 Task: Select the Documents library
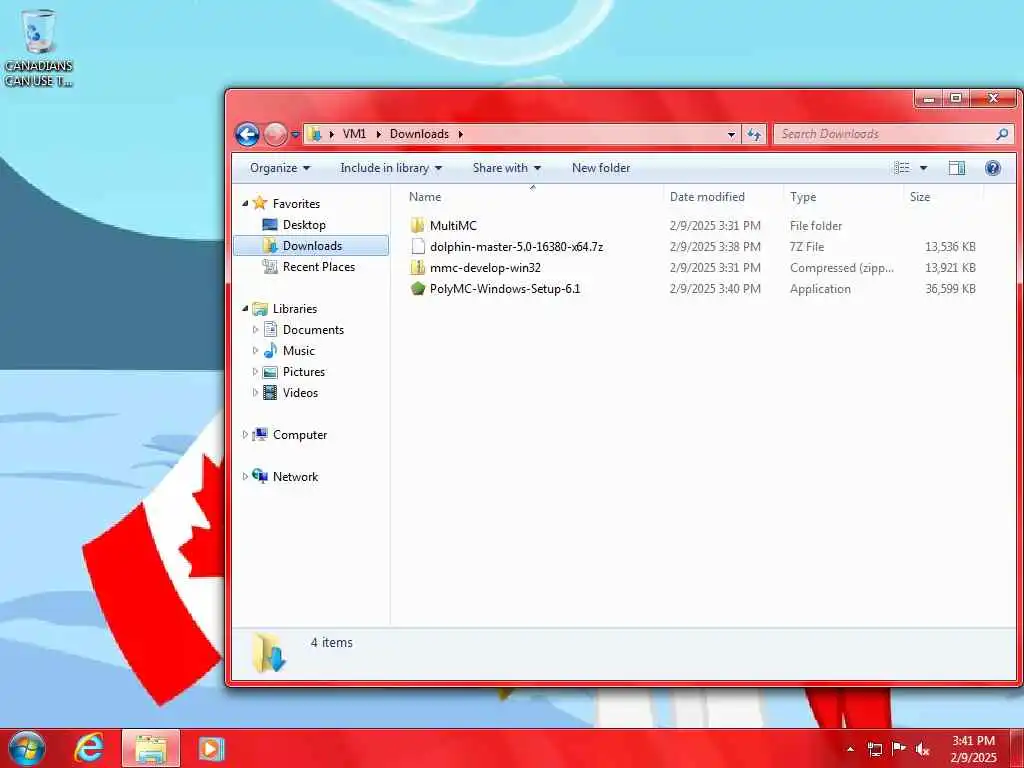click(313, 330)
